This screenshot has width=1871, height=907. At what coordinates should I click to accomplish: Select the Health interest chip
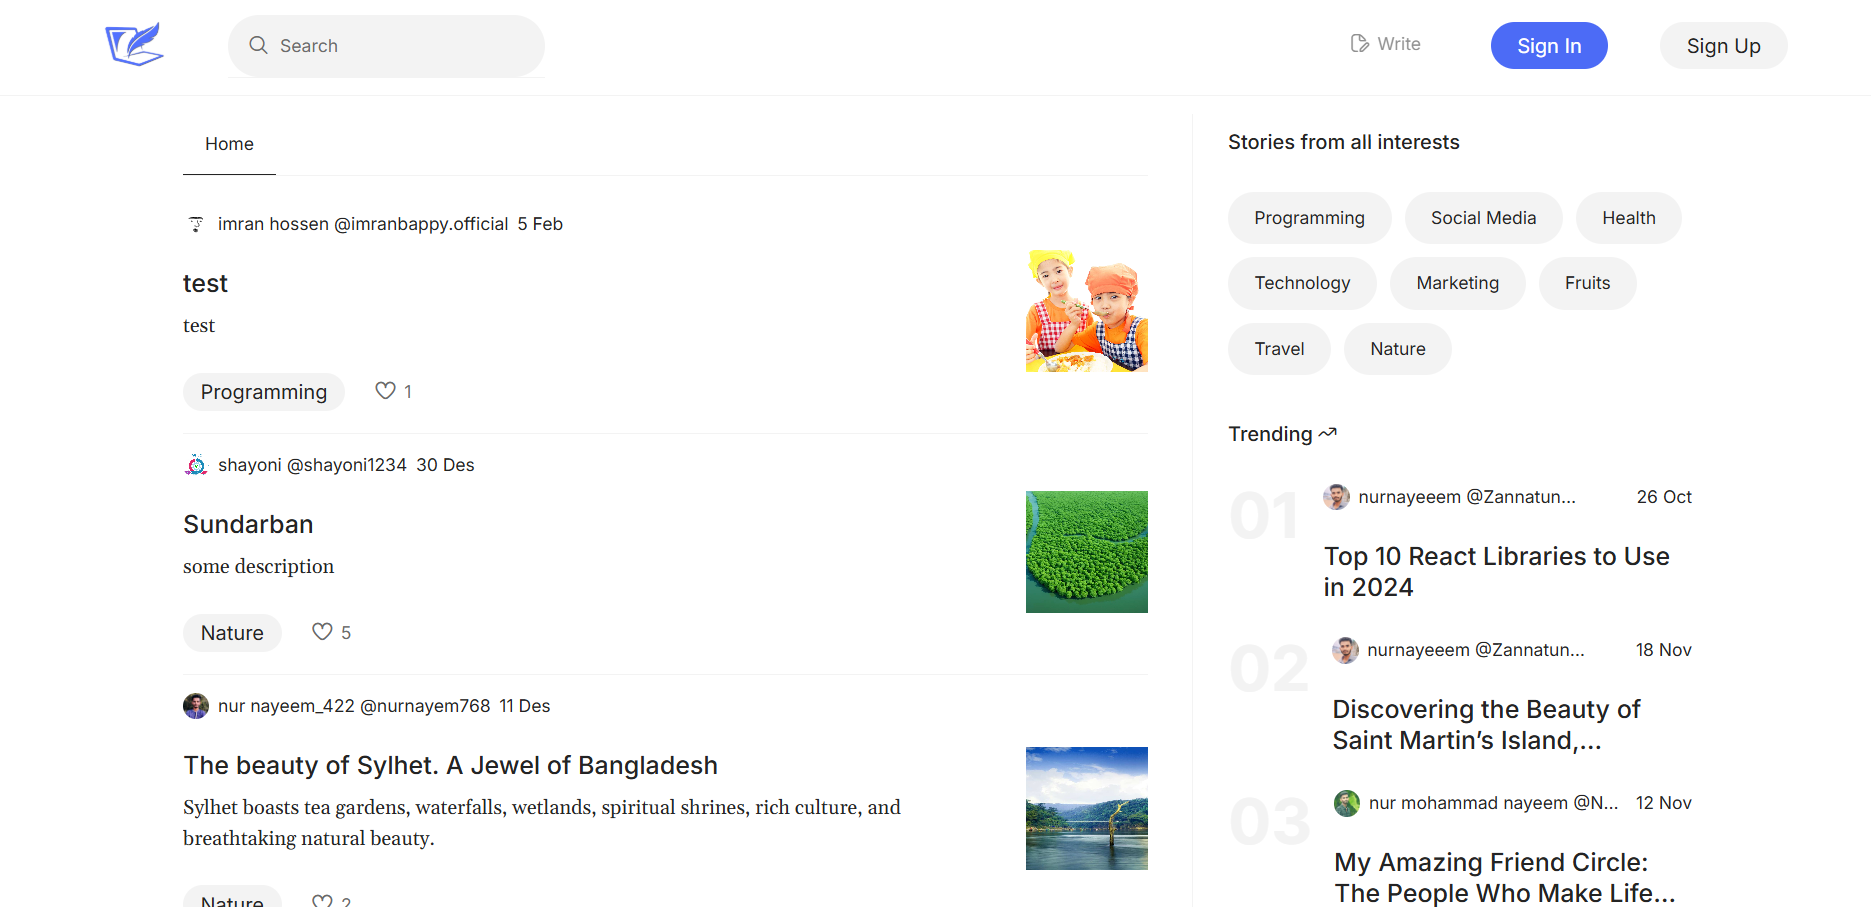coord(1628,218)
